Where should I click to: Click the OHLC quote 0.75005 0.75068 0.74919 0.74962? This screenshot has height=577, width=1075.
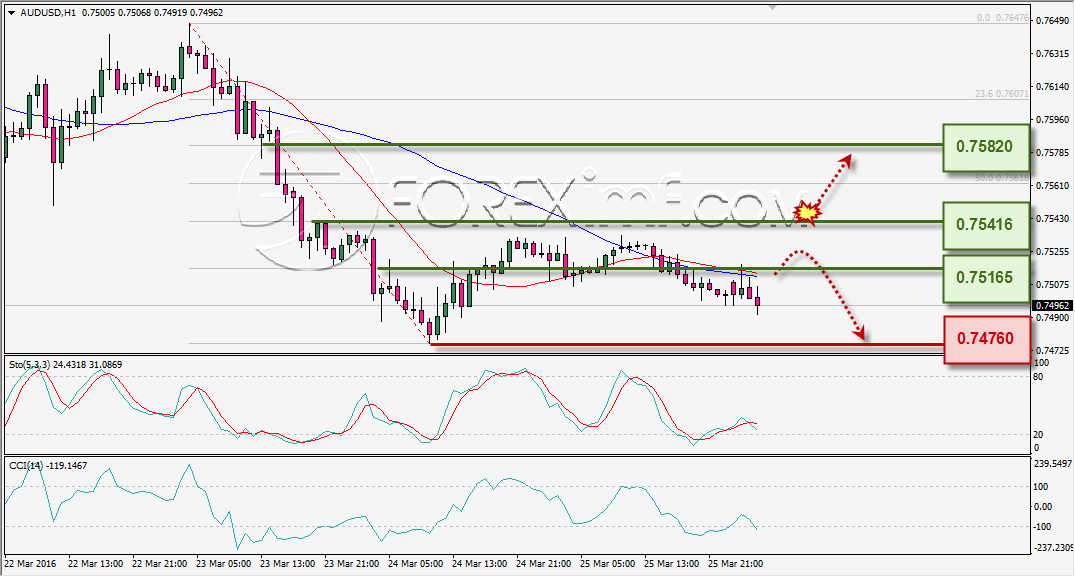152,12
